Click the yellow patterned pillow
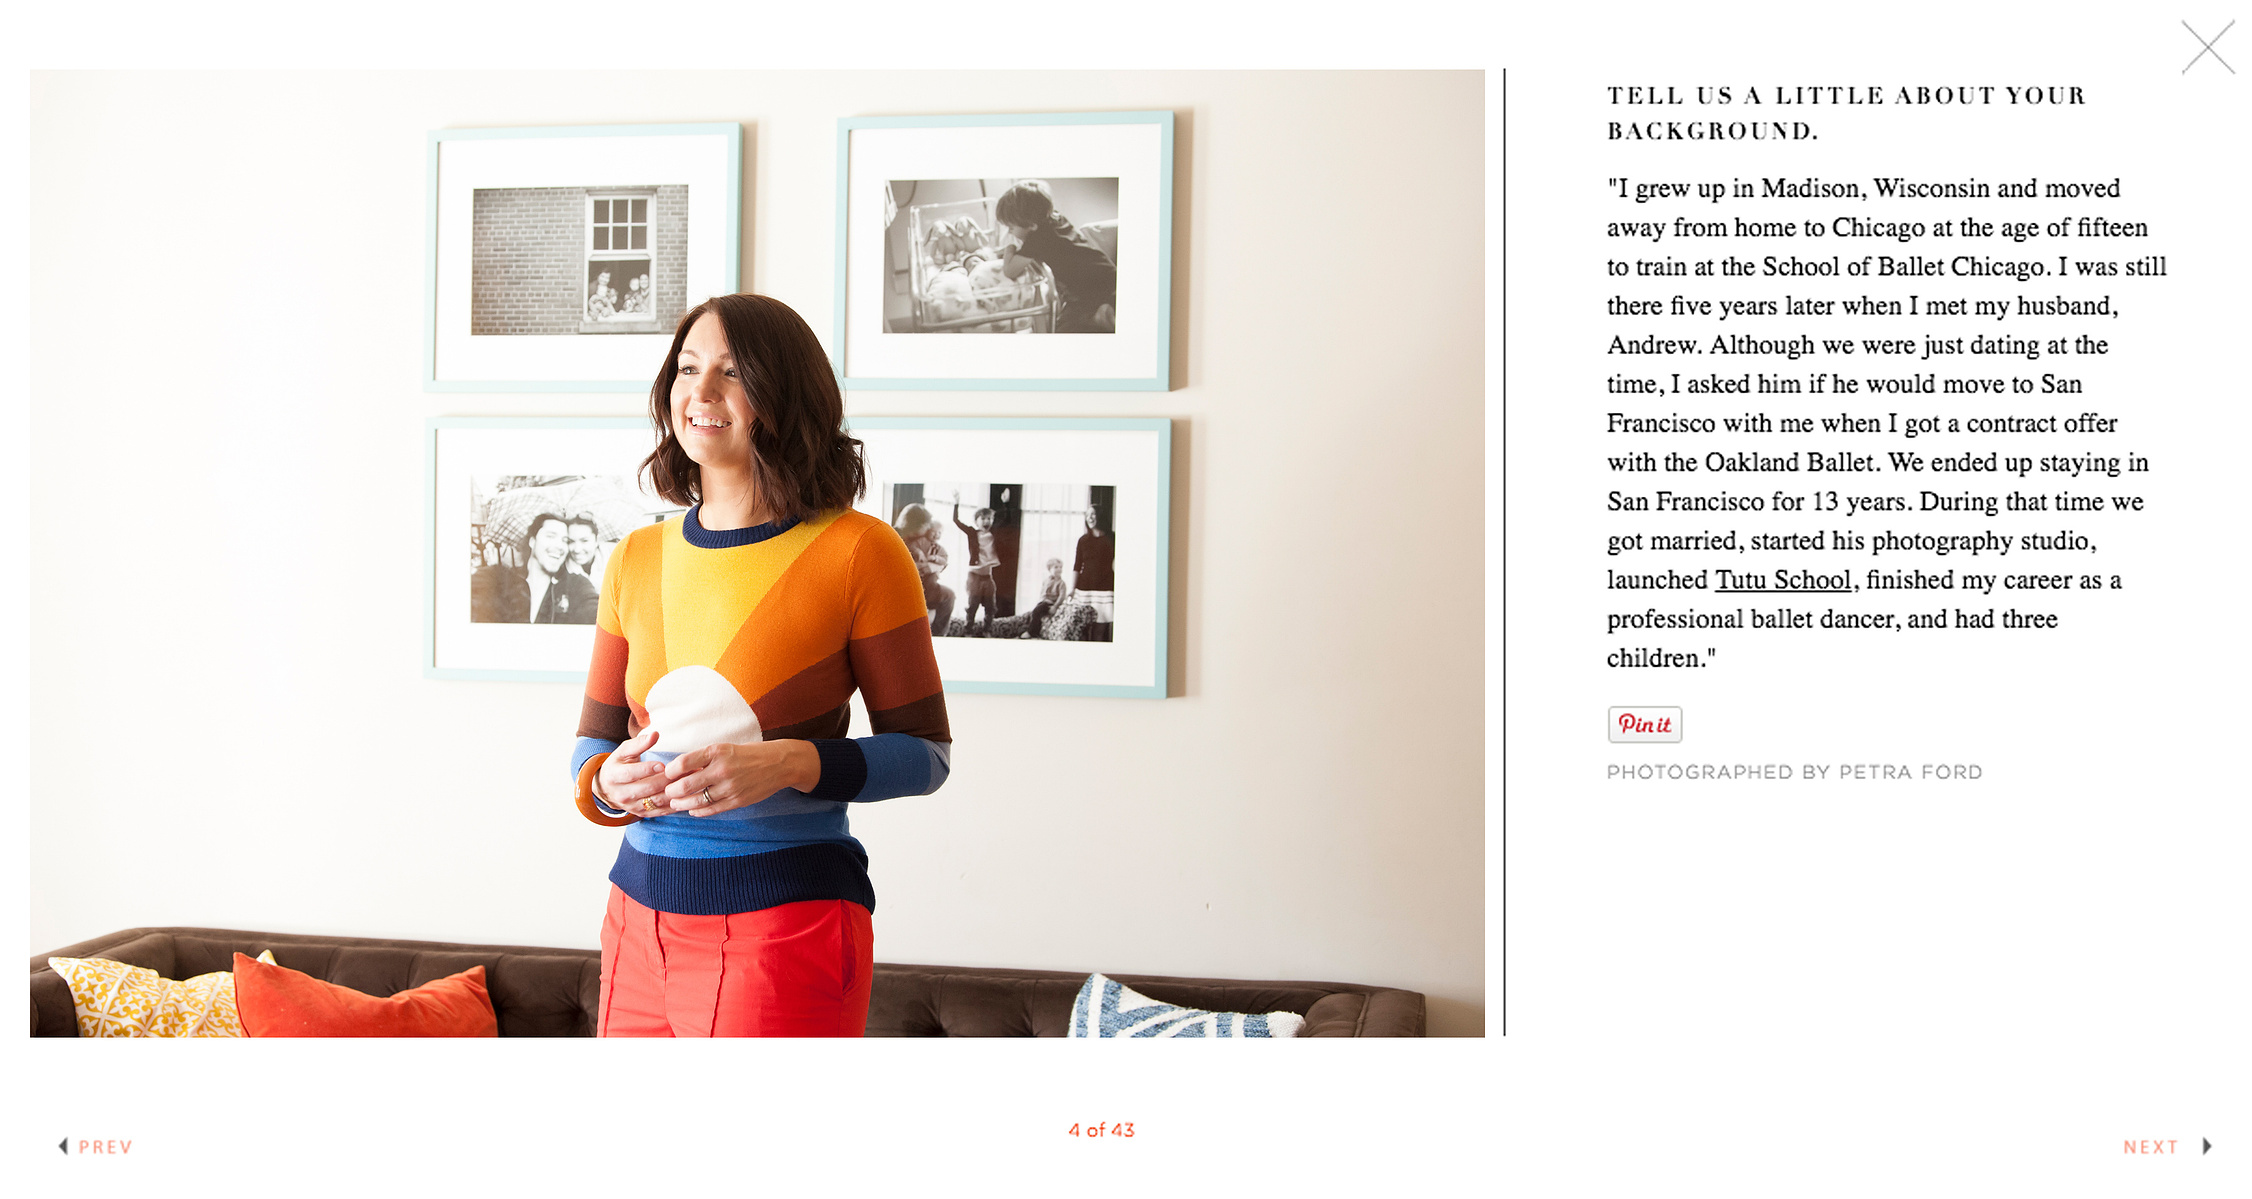 (x=150, y=997)
